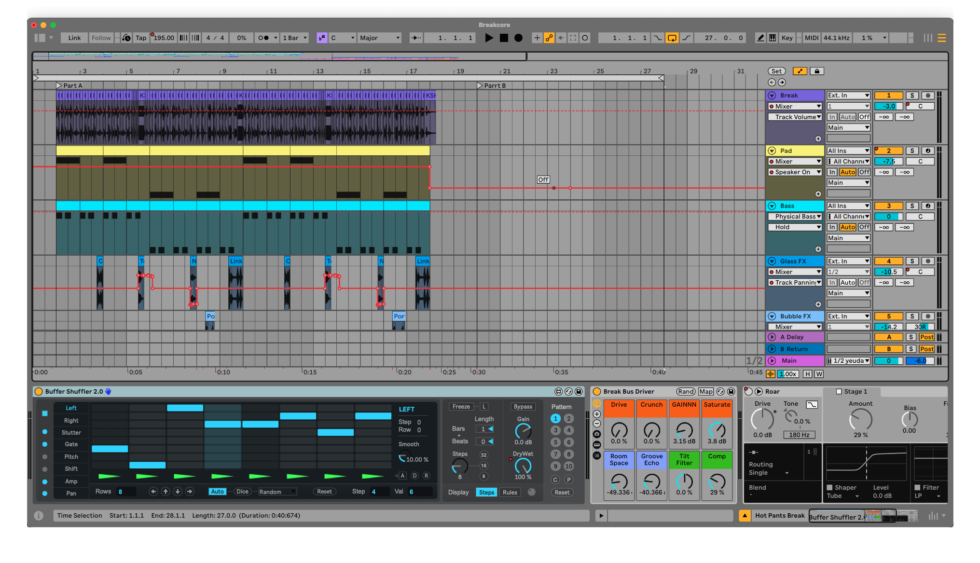Open the 1 Bar quantization menu

tap(295, 38)
